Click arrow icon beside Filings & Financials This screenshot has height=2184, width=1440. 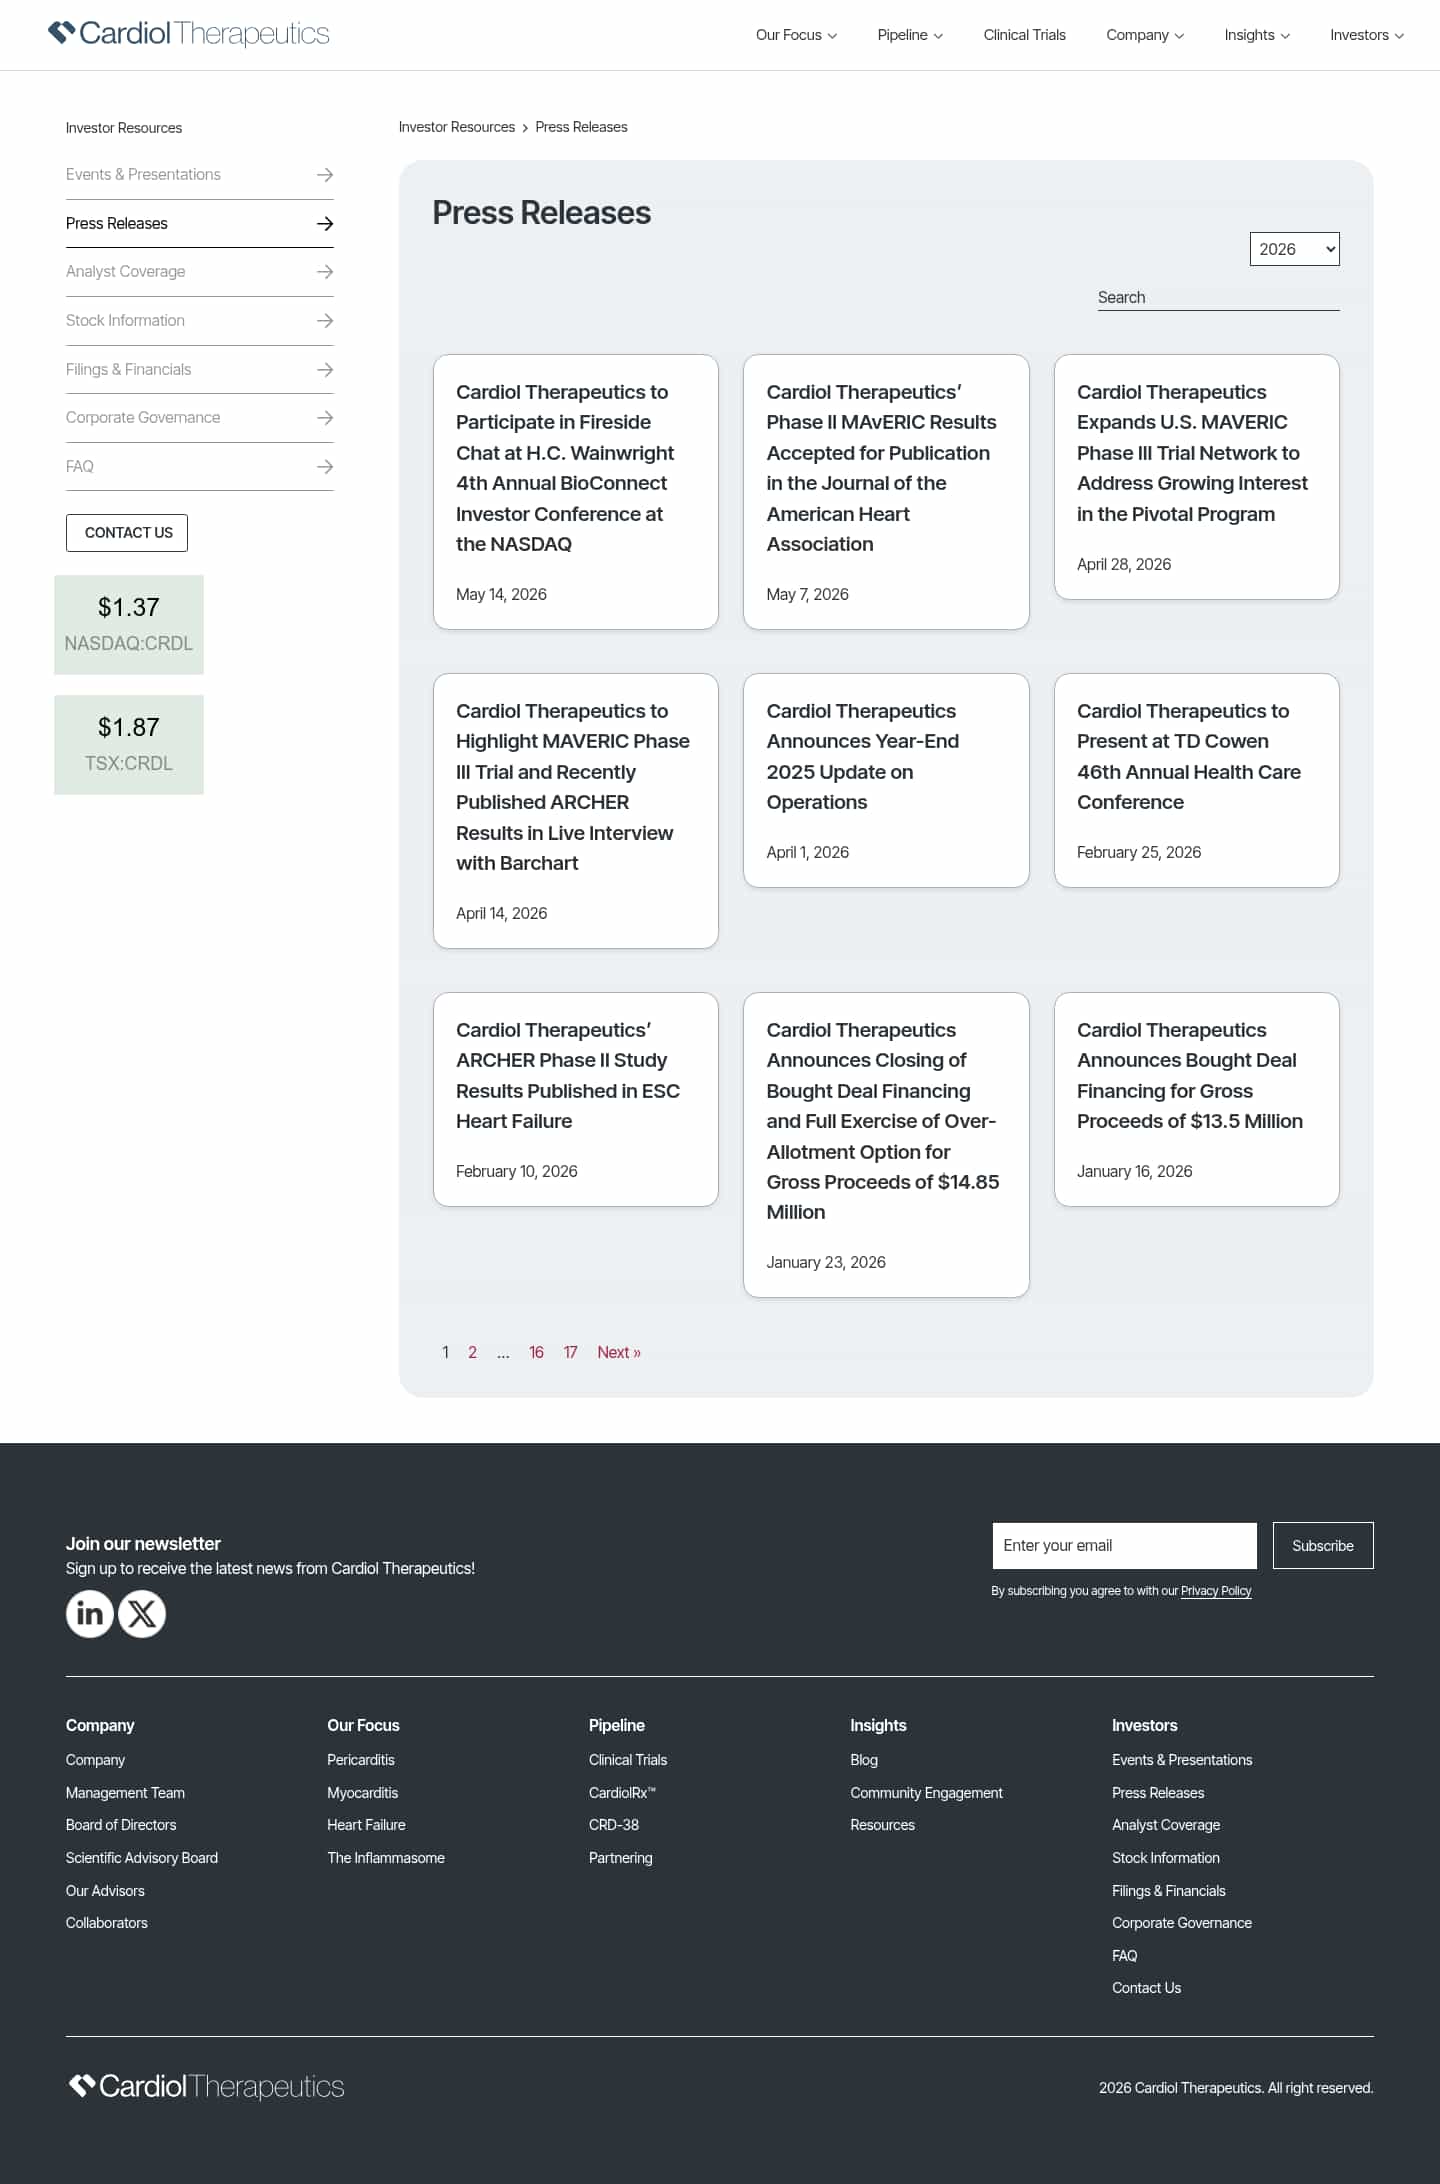(x=324, y=370)
